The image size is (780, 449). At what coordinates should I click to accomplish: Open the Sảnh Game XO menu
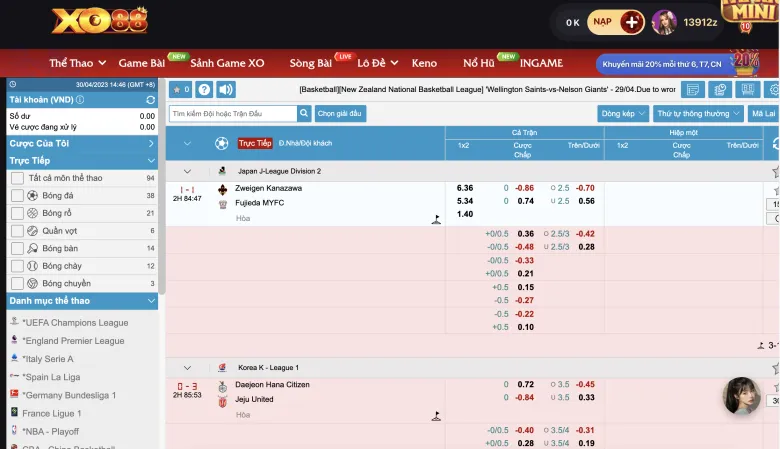coord(227,63)
